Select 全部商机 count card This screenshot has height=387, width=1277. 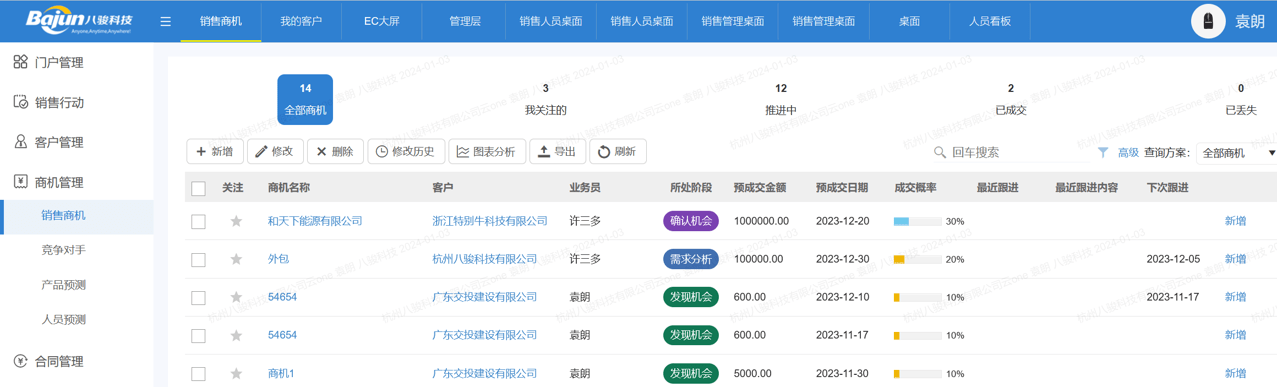[x=305, y=99]
